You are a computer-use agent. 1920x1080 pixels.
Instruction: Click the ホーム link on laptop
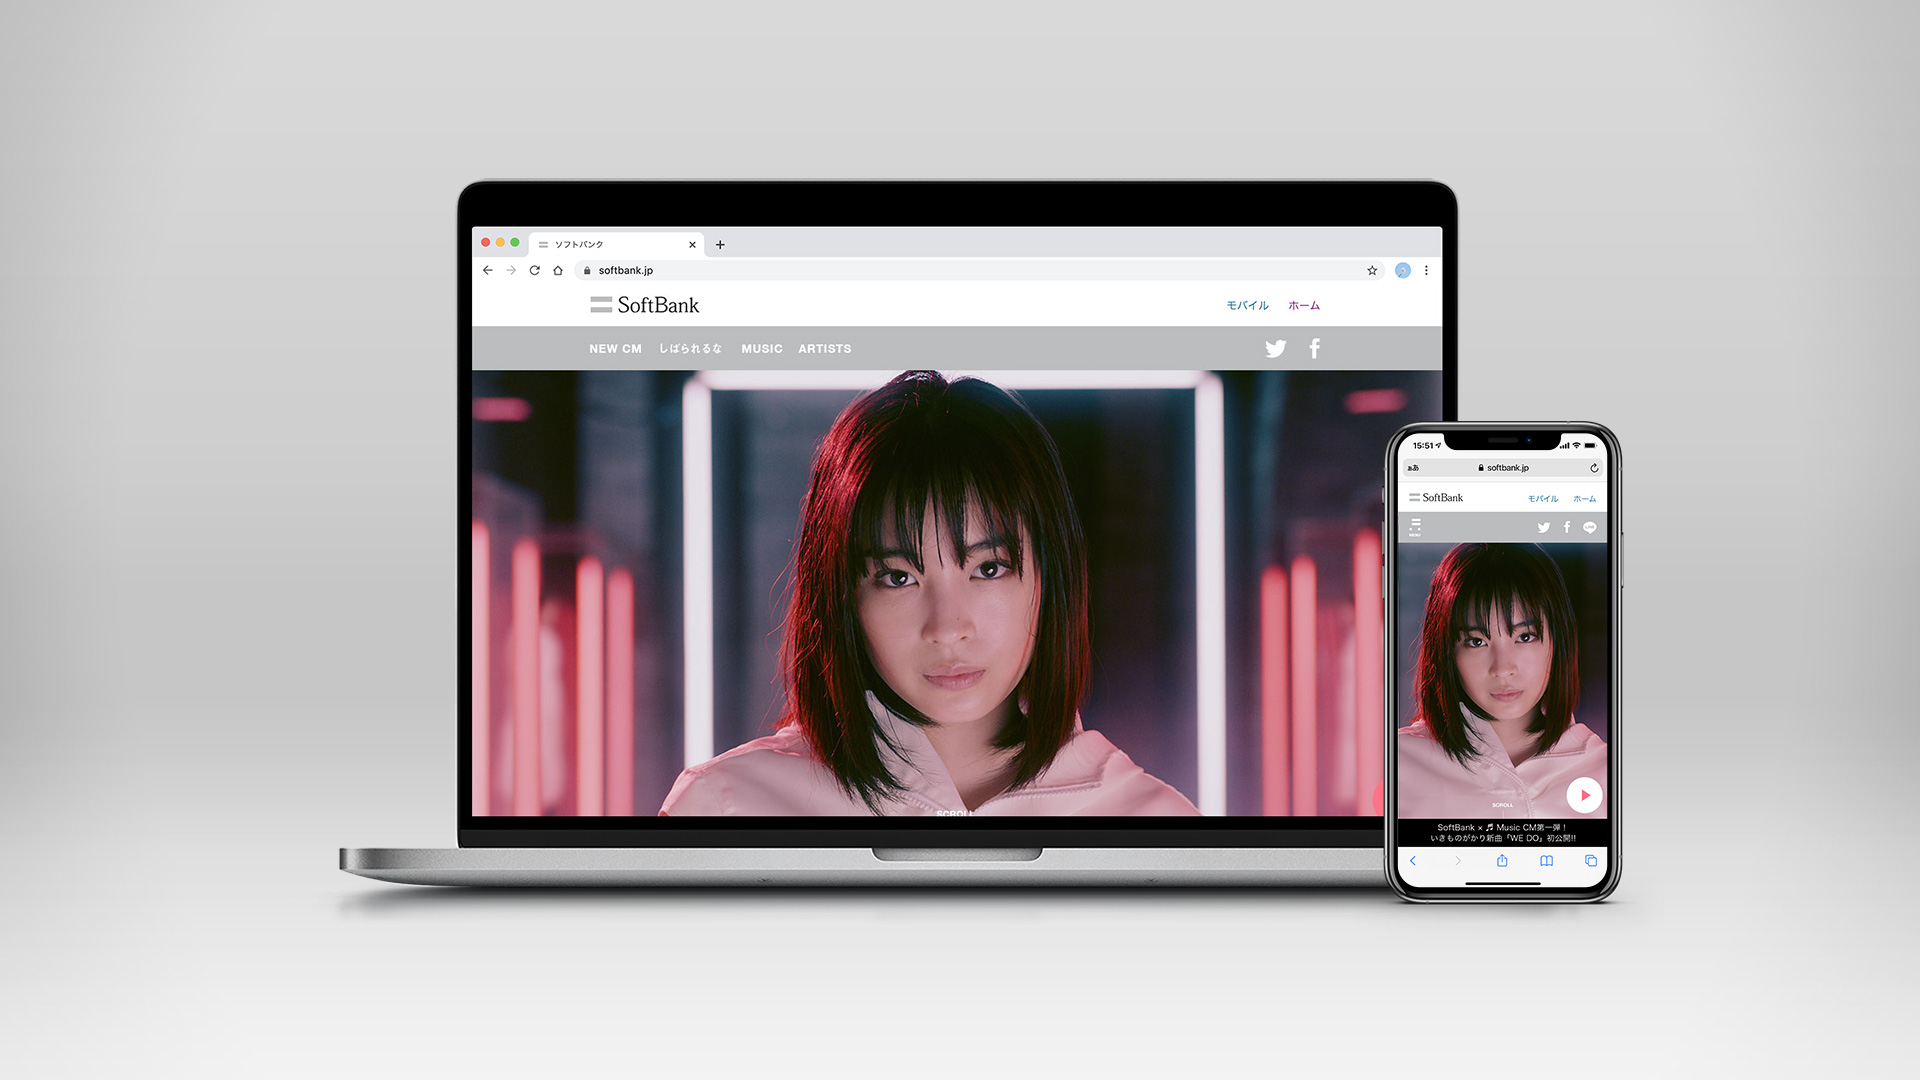coord(1303,306)
